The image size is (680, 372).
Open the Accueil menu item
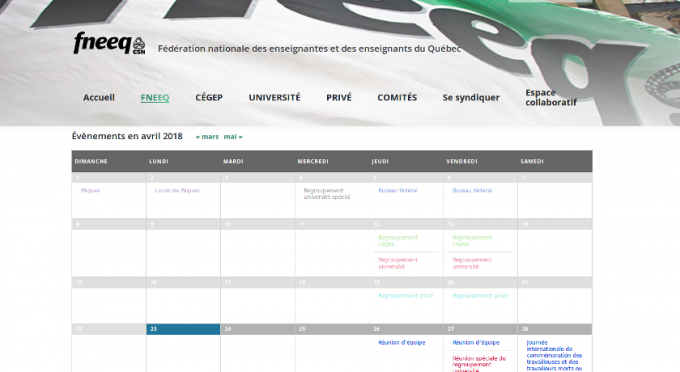(99, 98)
